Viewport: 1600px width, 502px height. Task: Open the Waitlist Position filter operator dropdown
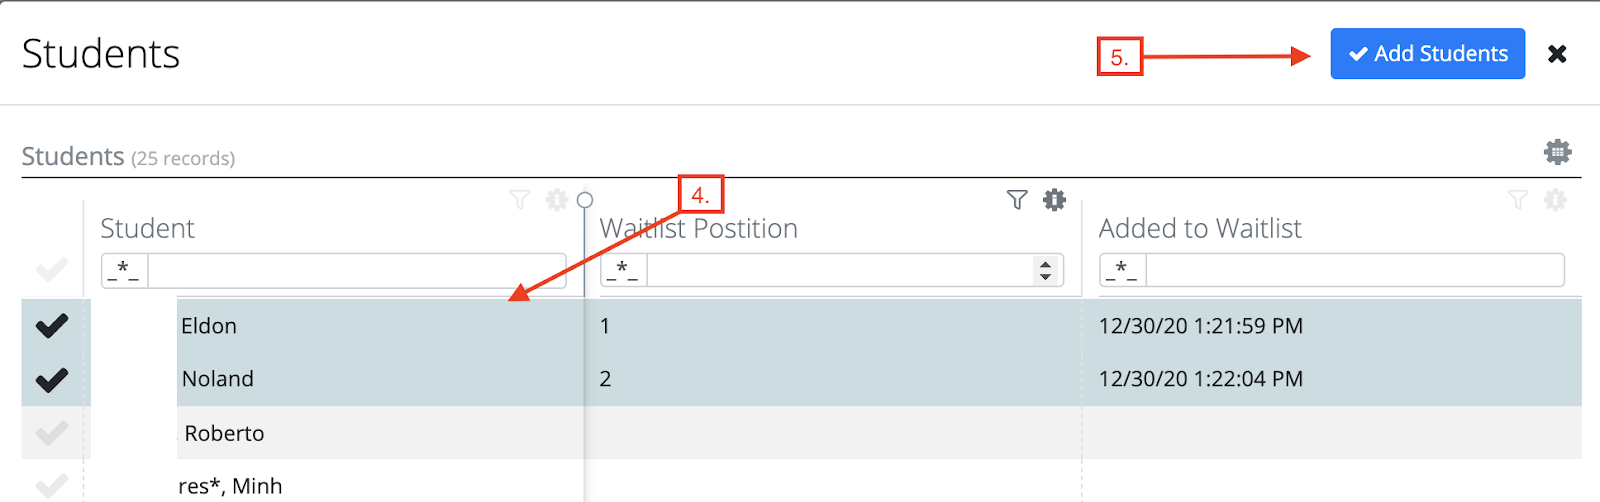click(624, 270)
